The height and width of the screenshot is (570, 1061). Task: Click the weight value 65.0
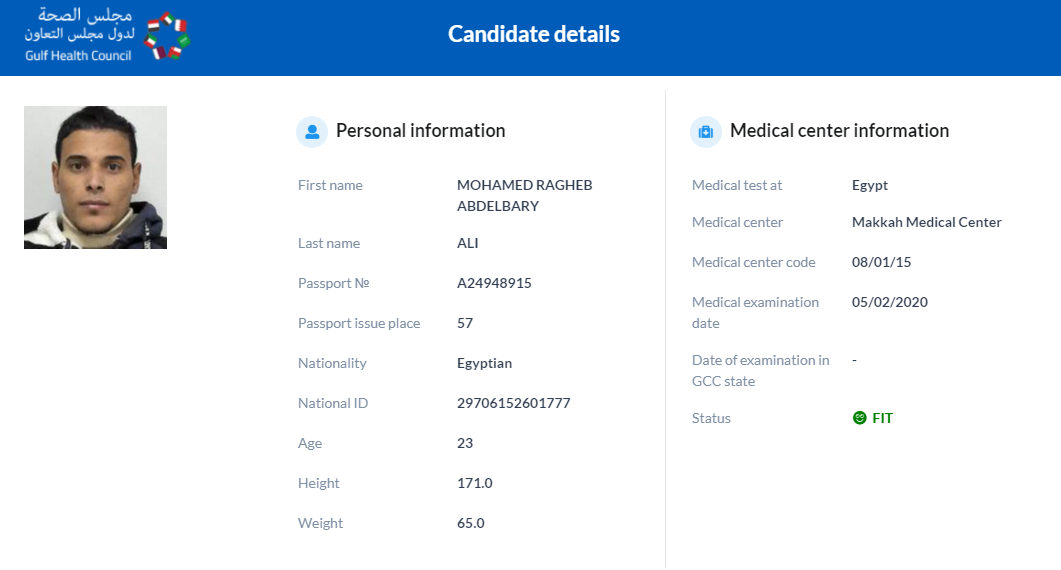(471, 523)
